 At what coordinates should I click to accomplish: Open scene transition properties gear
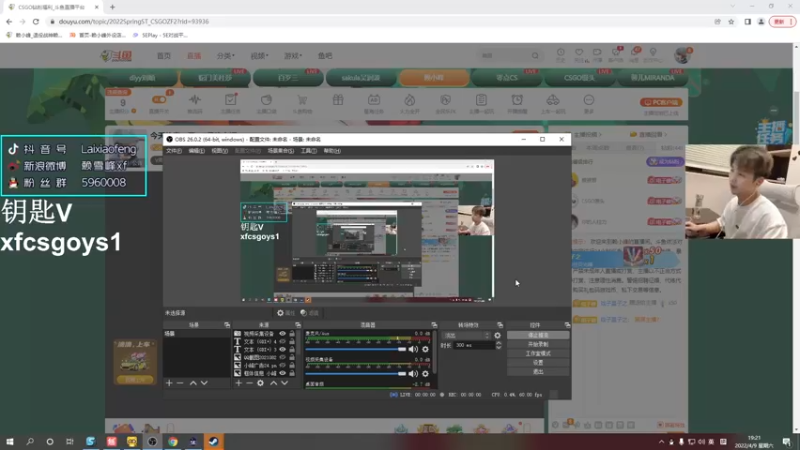click(x=497, y=336)
